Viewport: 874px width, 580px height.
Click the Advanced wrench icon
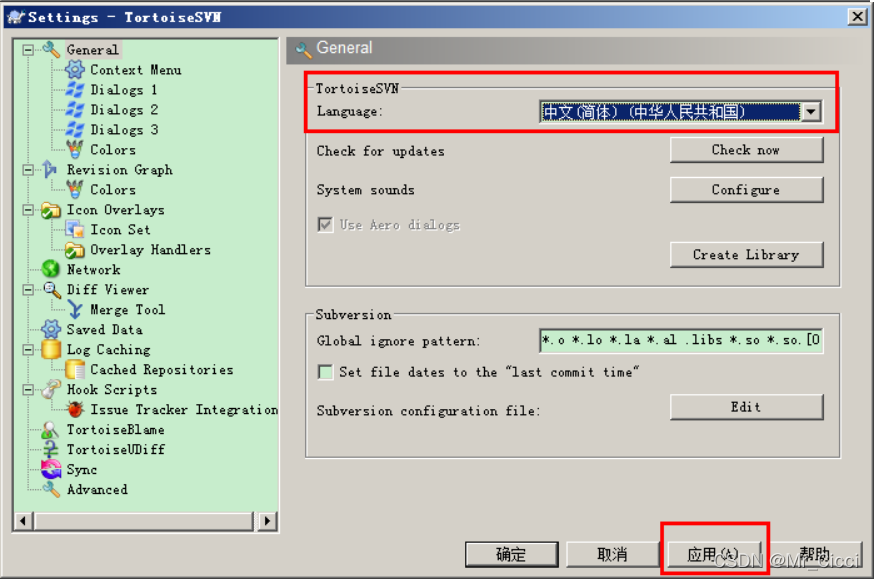click(x=51, y=490)
